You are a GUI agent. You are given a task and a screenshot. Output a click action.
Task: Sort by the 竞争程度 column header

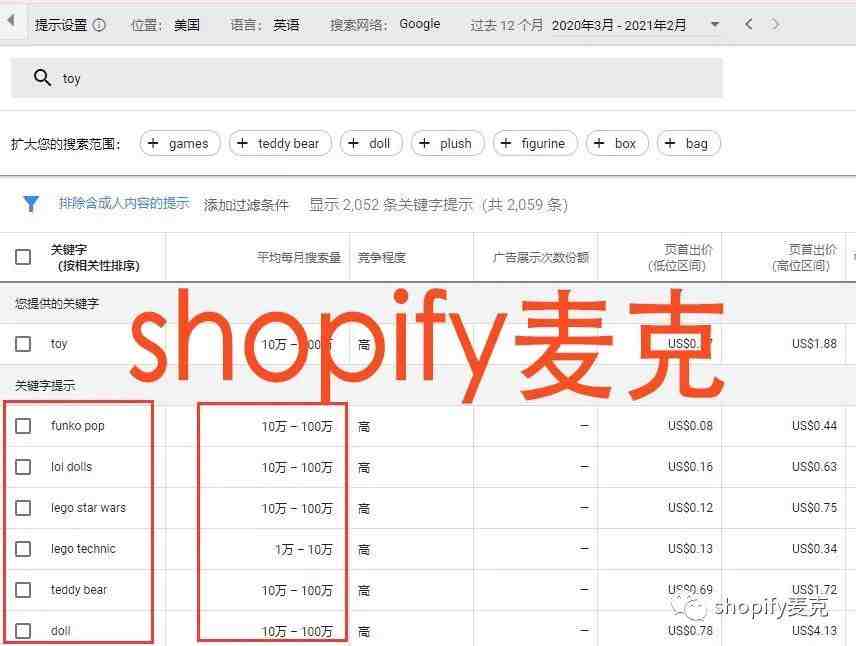coord(382,257)
